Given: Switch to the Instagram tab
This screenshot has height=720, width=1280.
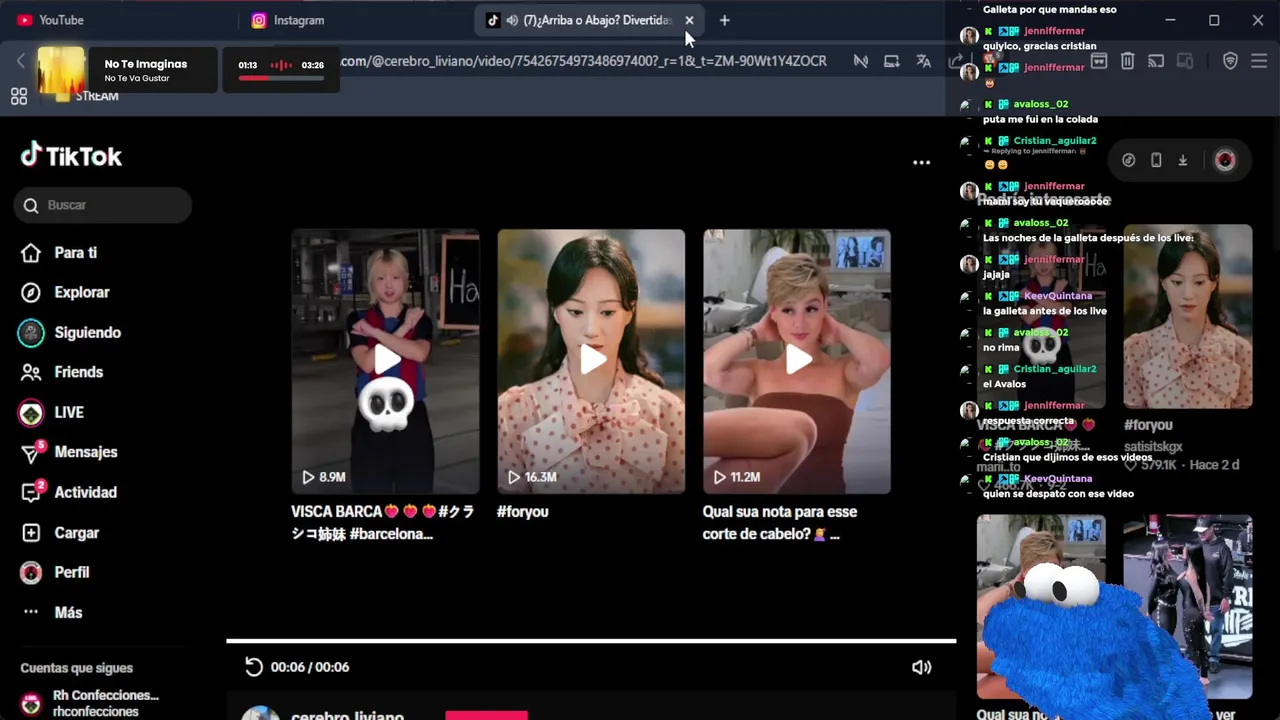Looking at the screenshot, I should (288, 20).
